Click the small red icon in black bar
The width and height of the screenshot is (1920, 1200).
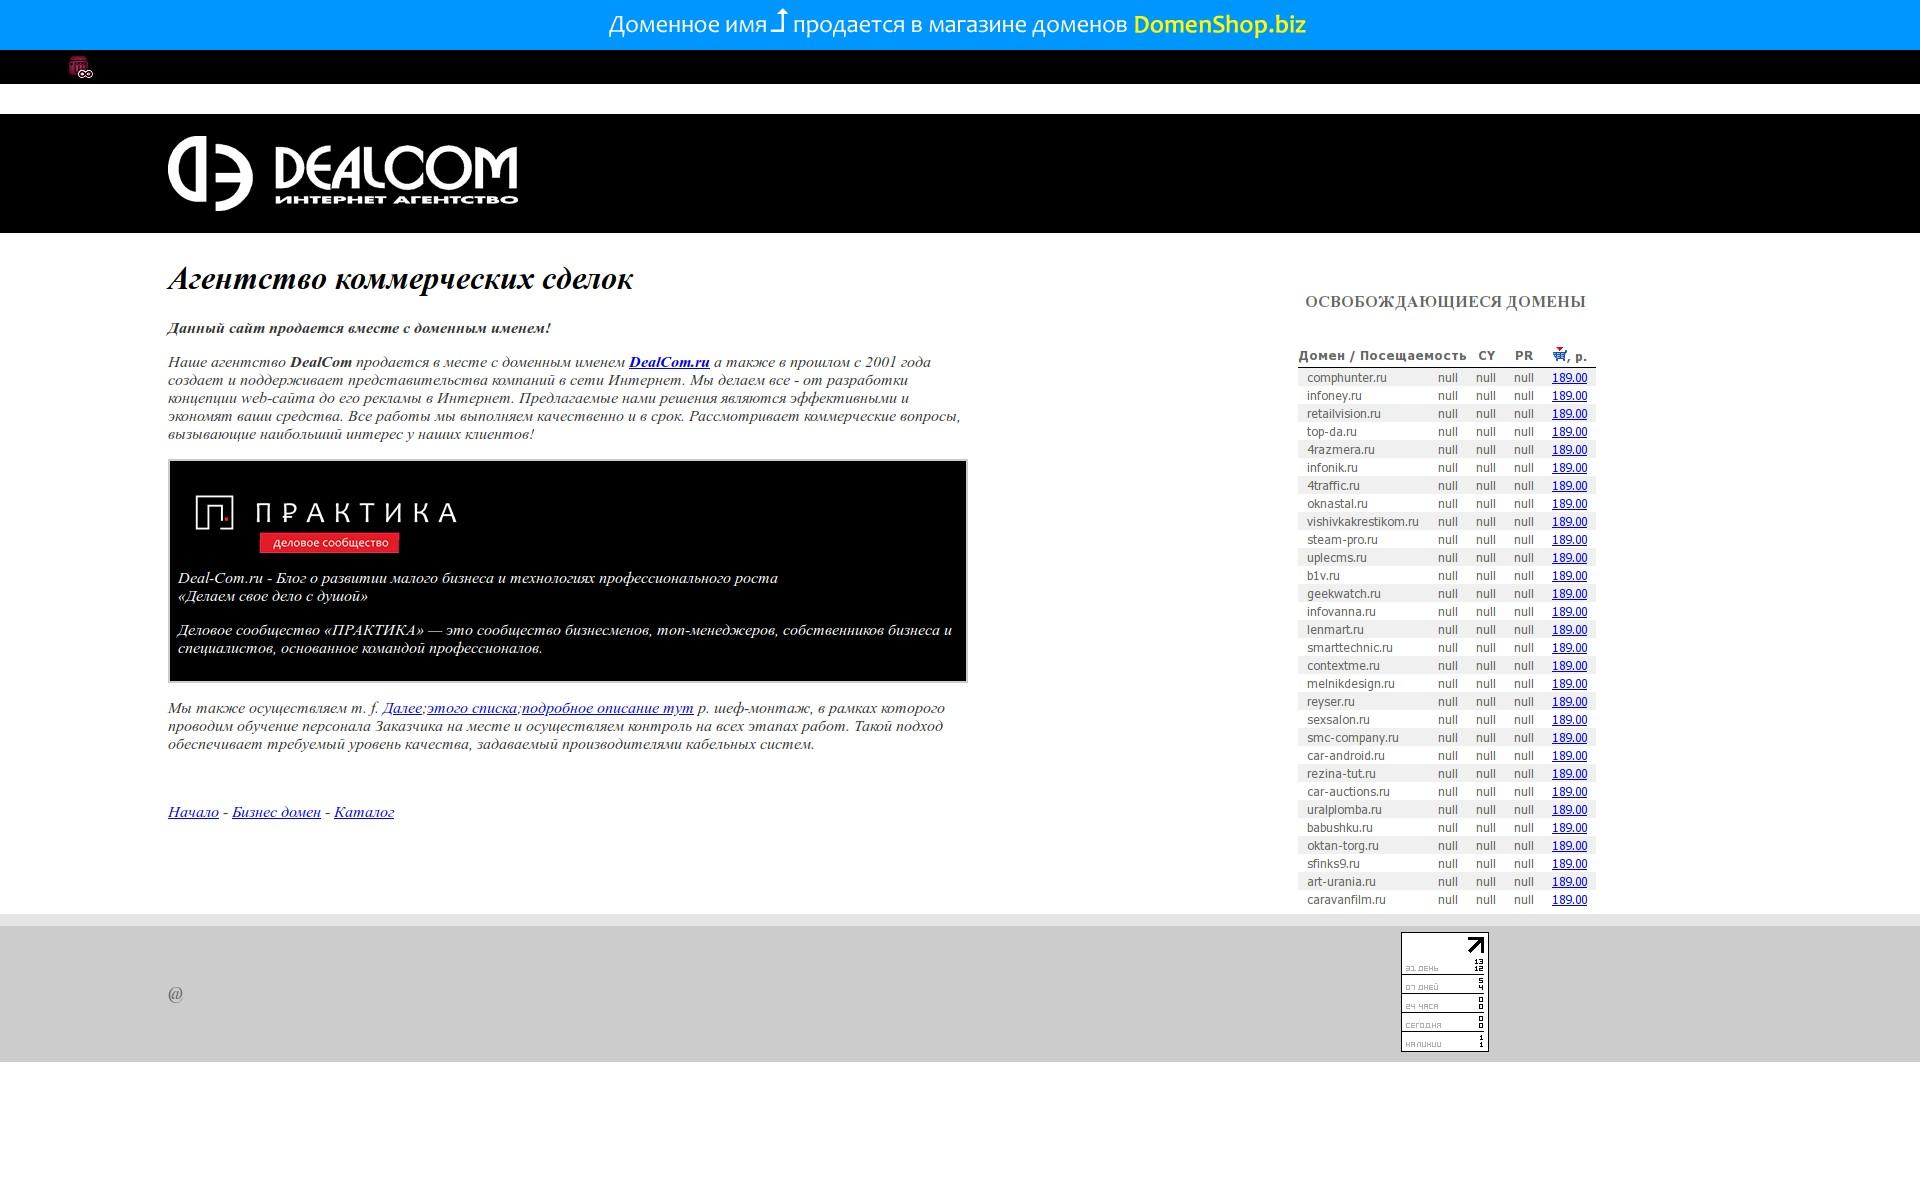point(80,67)
